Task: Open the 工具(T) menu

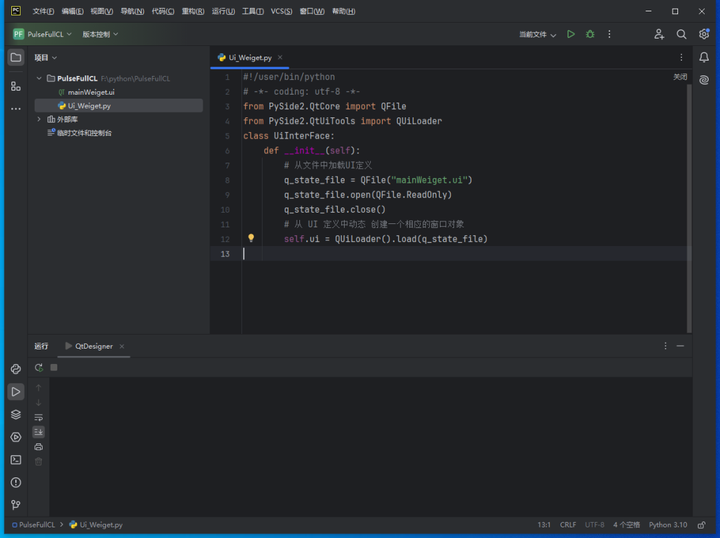Action: [x=253, y=11]
